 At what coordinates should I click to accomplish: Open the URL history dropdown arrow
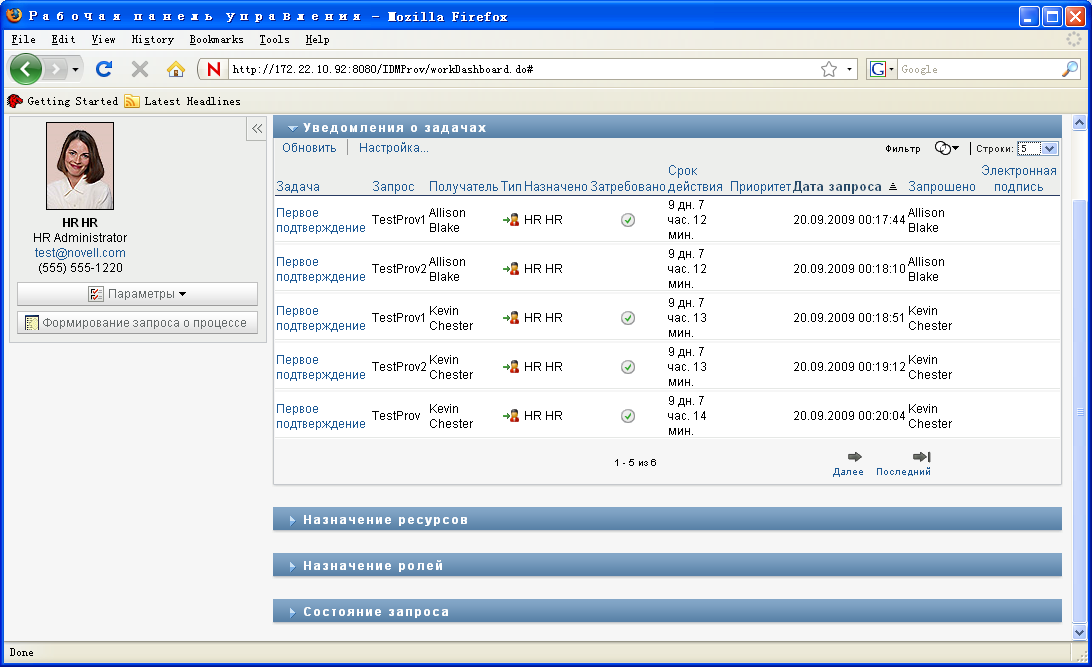click(849, 70)
